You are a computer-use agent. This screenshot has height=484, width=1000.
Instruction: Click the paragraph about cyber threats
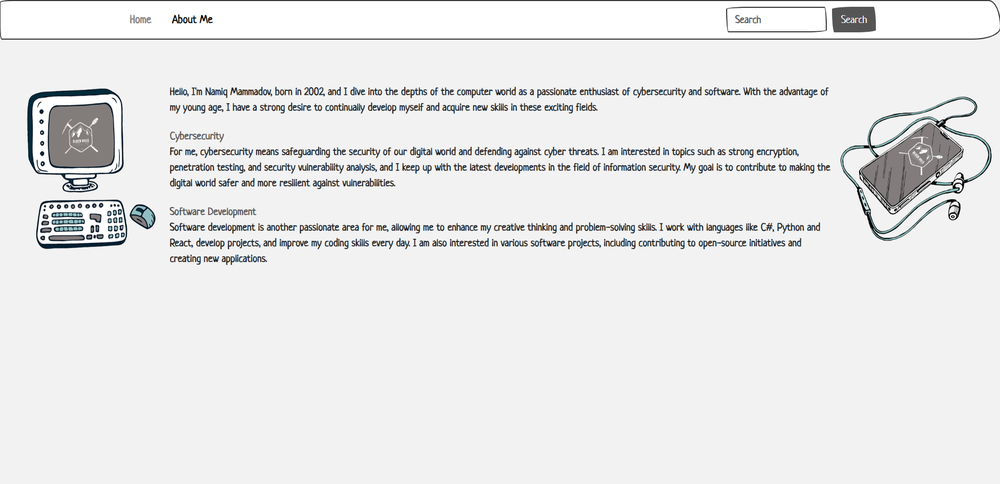coord(498,167)
